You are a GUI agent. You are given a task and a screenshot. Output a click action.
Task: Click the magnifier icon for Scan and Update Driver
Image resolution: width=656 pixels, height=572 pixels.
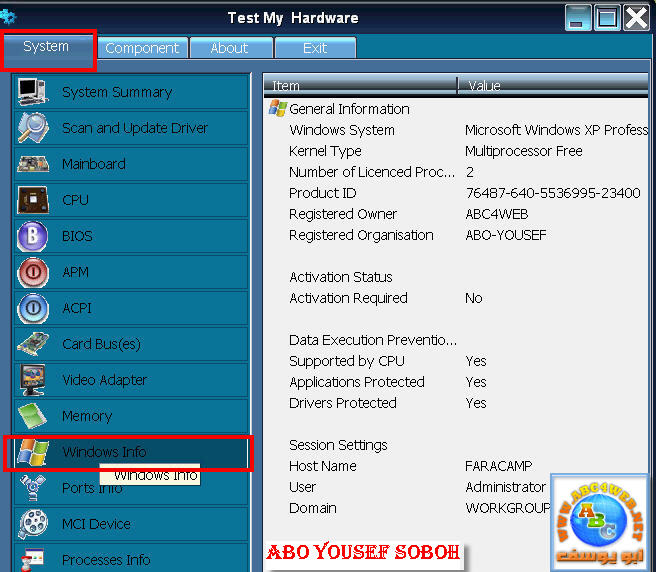(x=33, y=128)
